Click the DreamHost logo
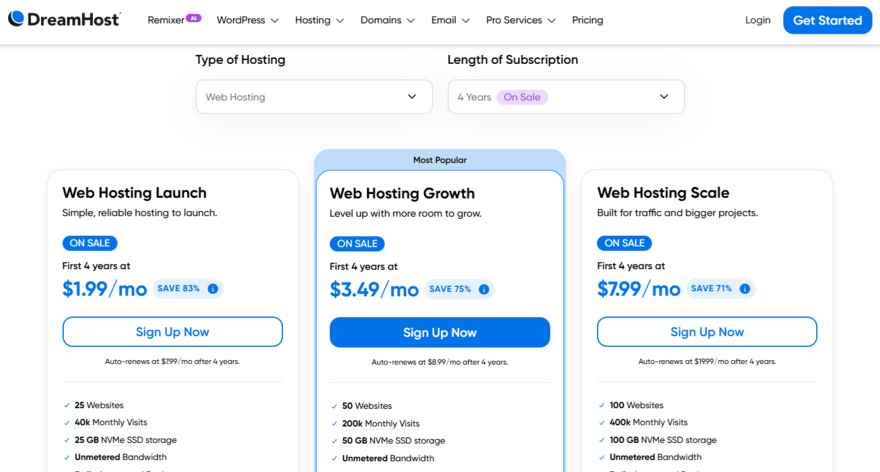The height and width of the screenshot is (472, 880). click(x=64, y=20)
